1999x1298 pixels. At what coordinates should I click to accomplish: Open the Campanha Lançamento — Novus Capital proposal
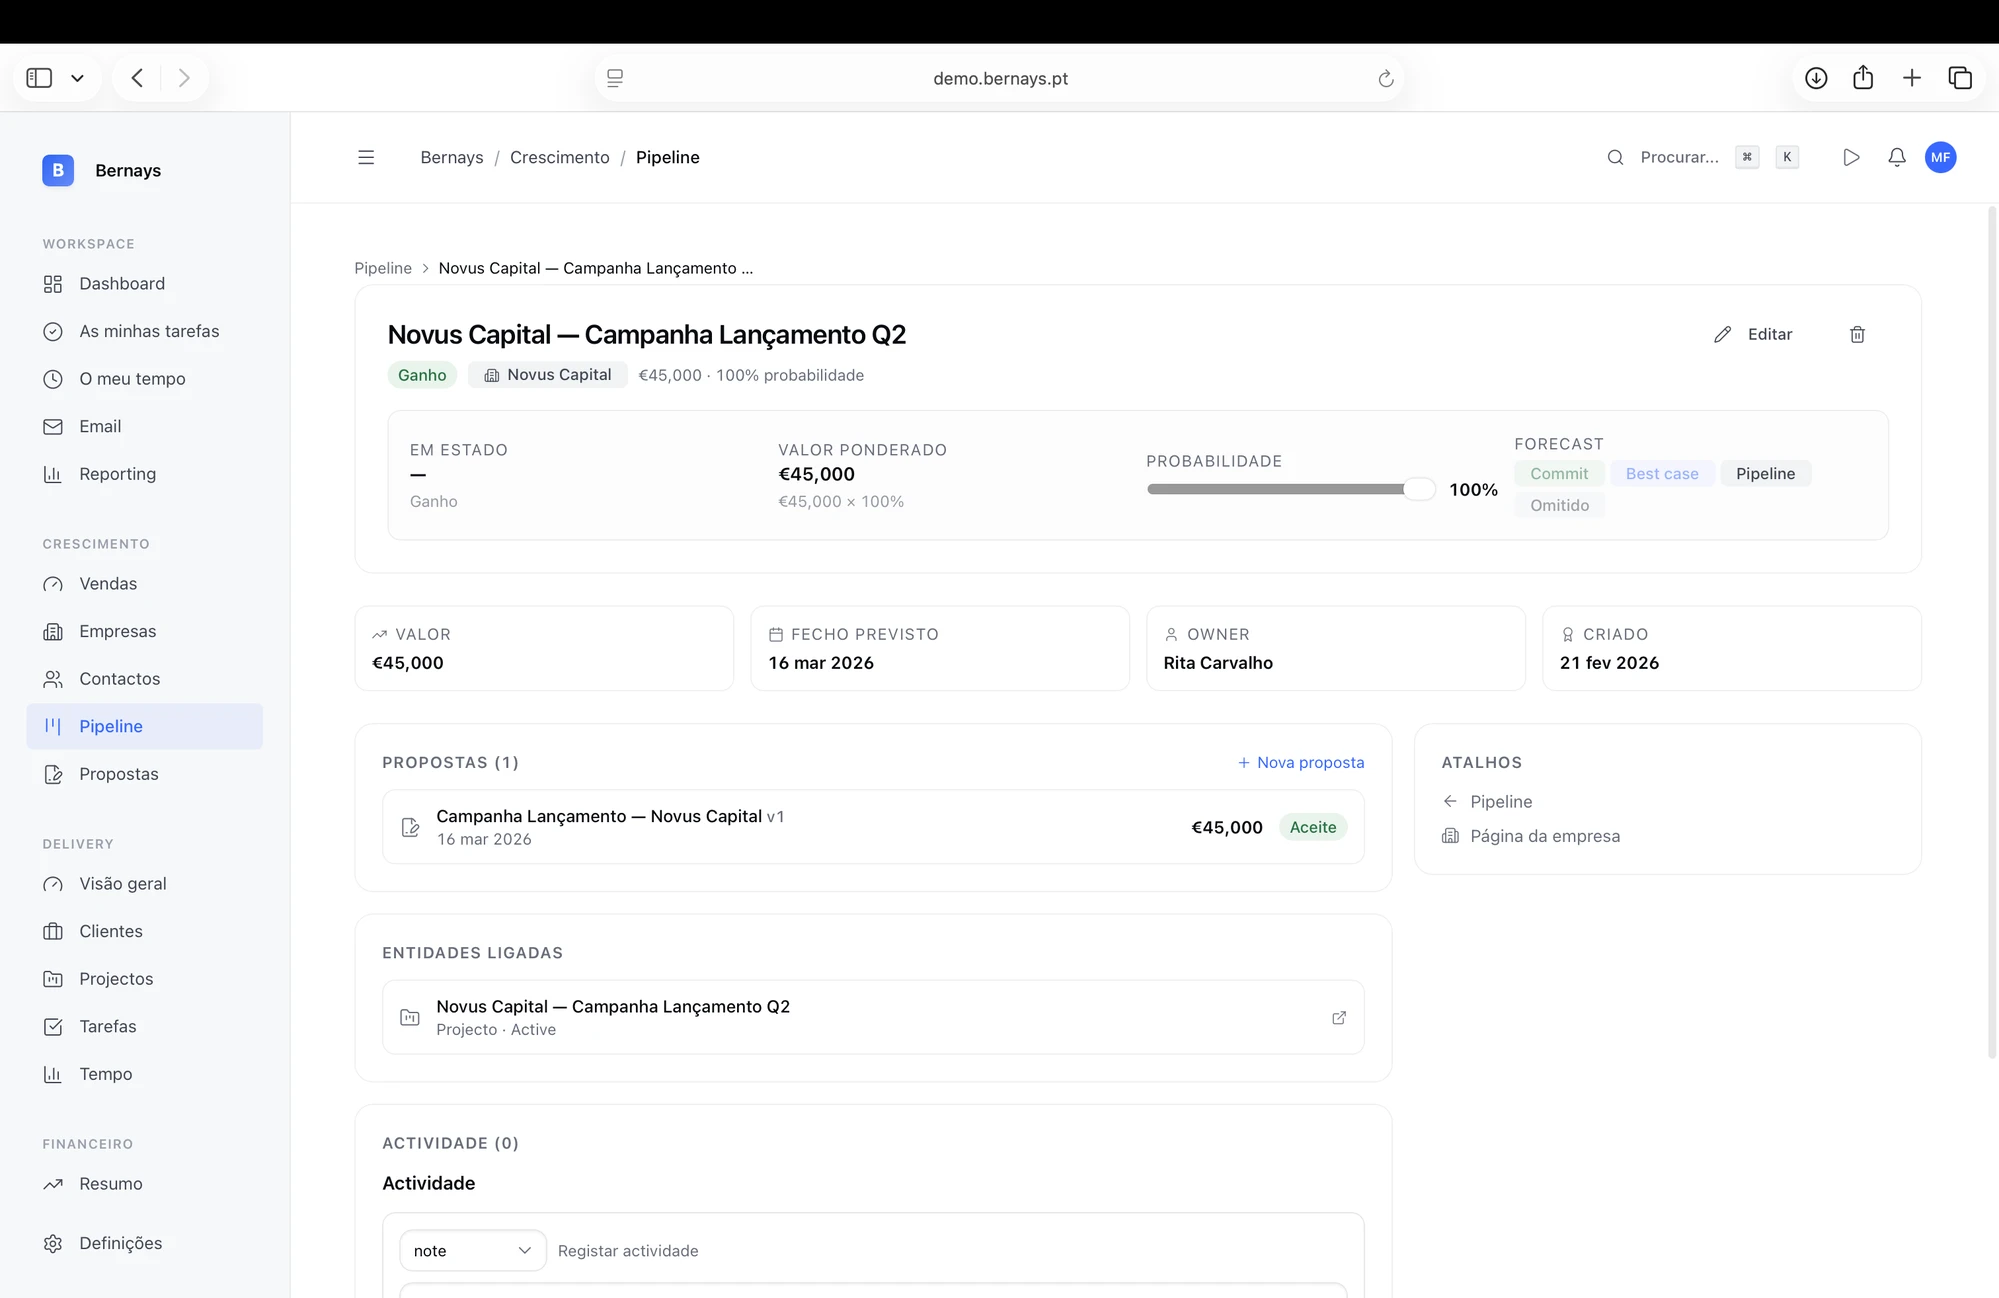tap(873, 827)
